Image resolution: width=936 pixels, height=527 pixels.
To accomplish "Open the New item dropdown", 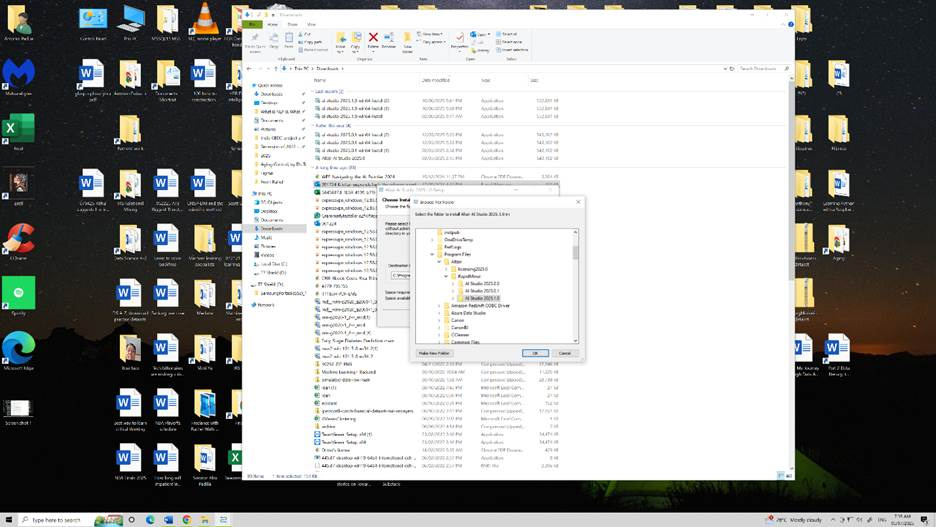I will coord(430,35).
